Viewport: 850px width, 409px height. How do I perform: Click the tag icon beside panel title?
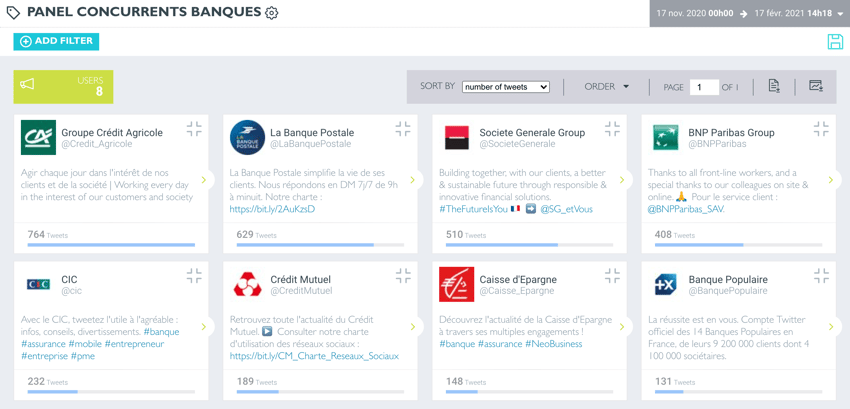13,12
